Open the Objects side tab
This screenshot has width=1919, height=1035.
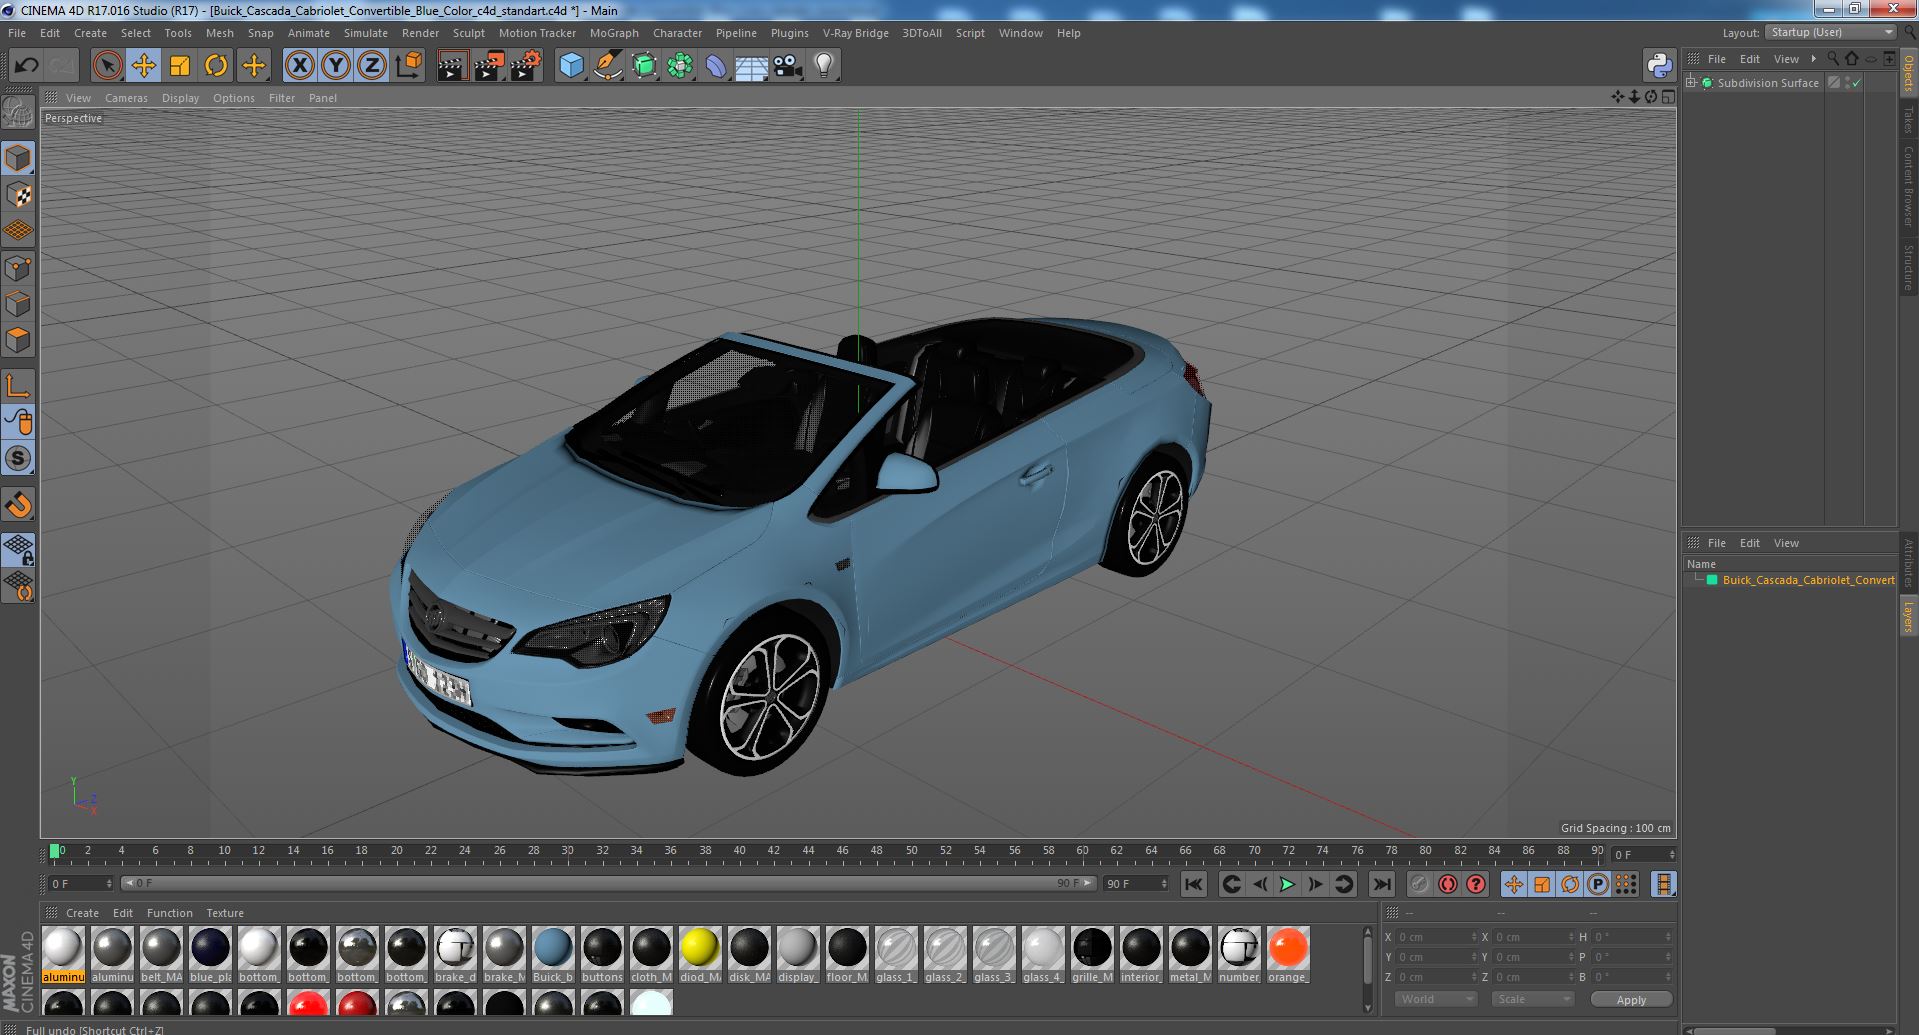point(1909,71)
